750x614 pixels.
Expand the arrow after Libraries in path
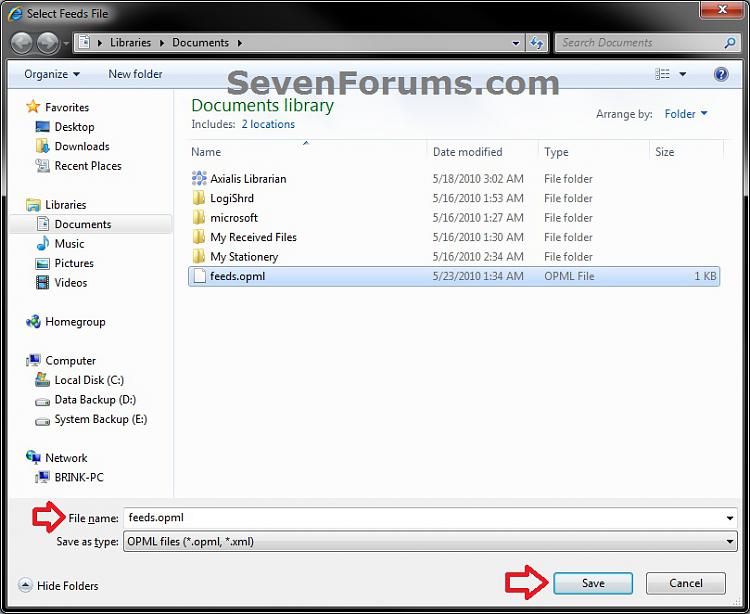tap(162, 43)
